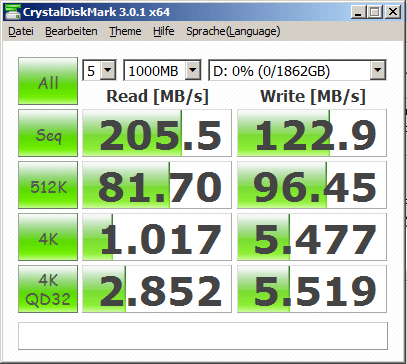407x364 pixels.
Task: Select the Seq read result 205.5
Action: coord(157,133)
